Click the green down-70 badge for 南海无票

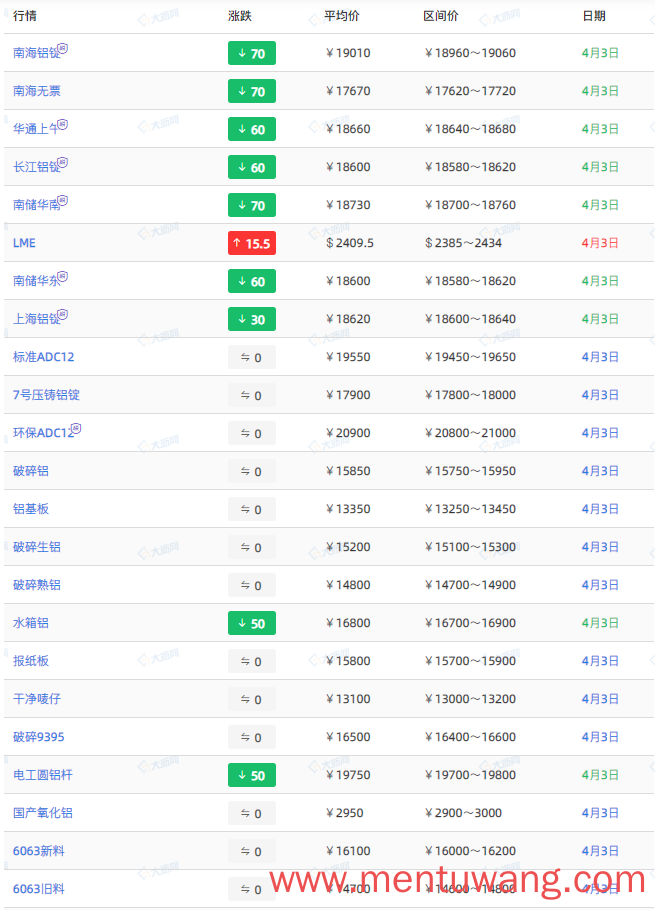[252, 91]
